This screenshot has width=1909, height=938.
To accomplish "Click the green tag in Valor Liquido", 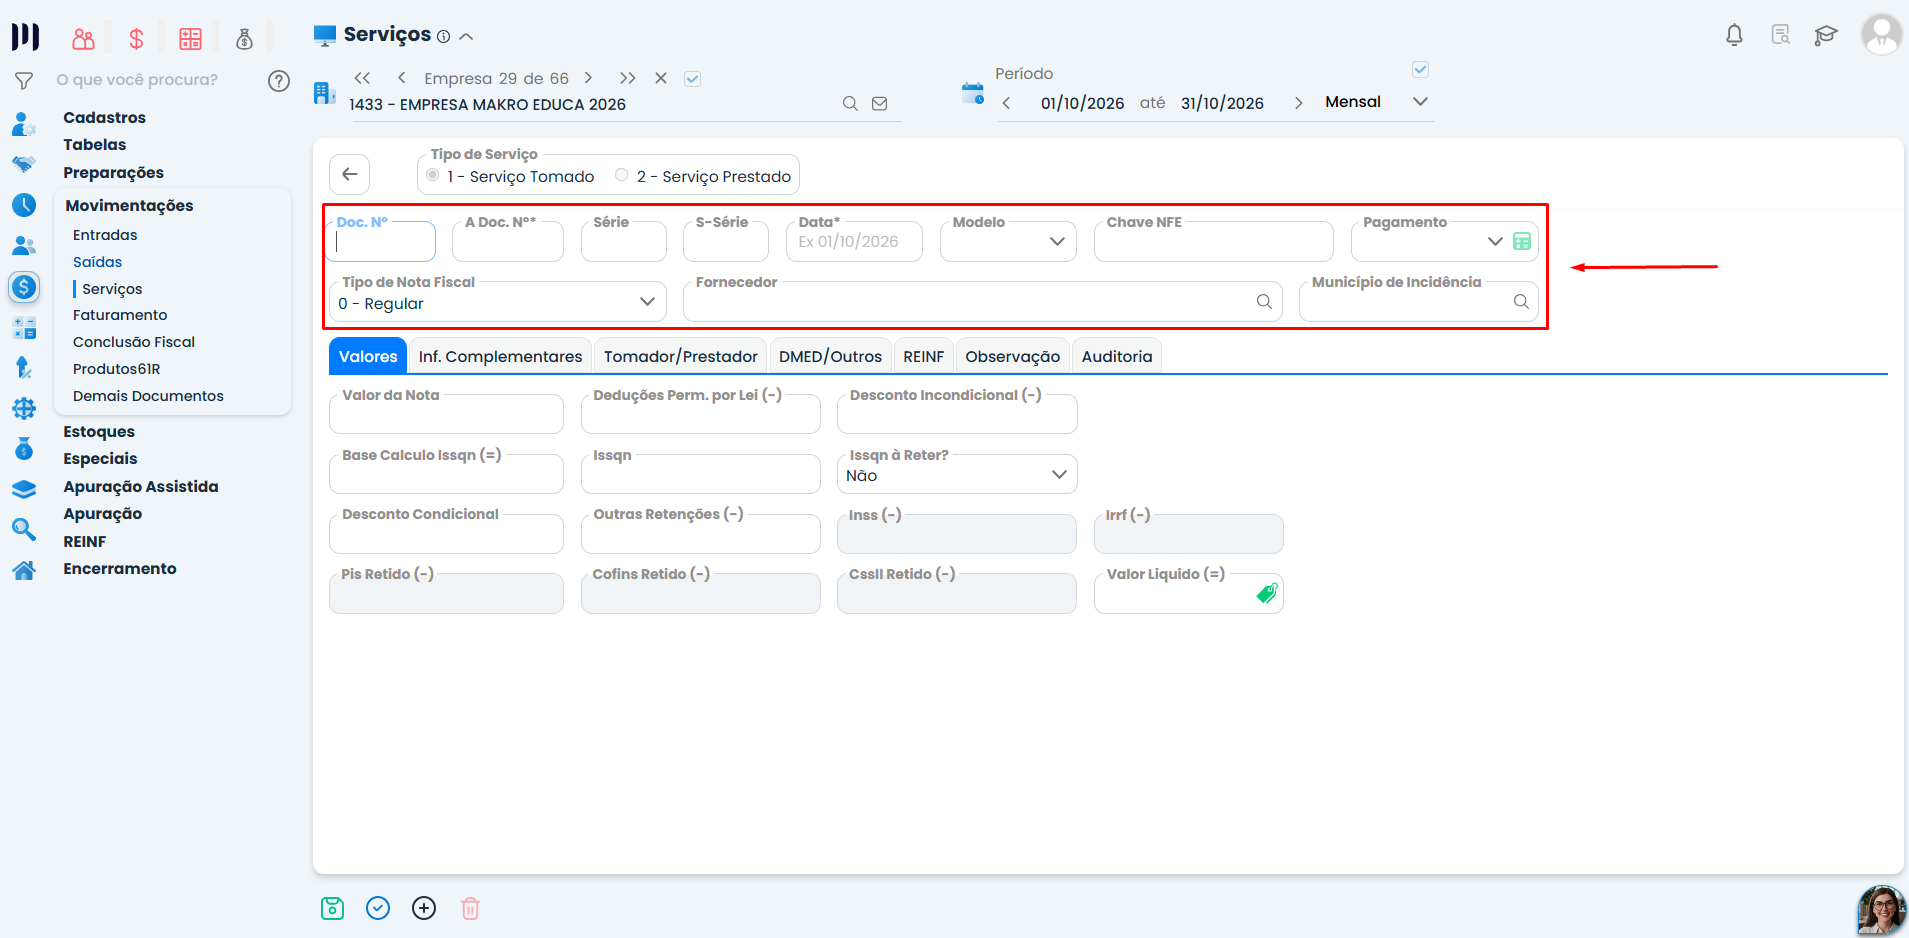I will (1267, 593).
